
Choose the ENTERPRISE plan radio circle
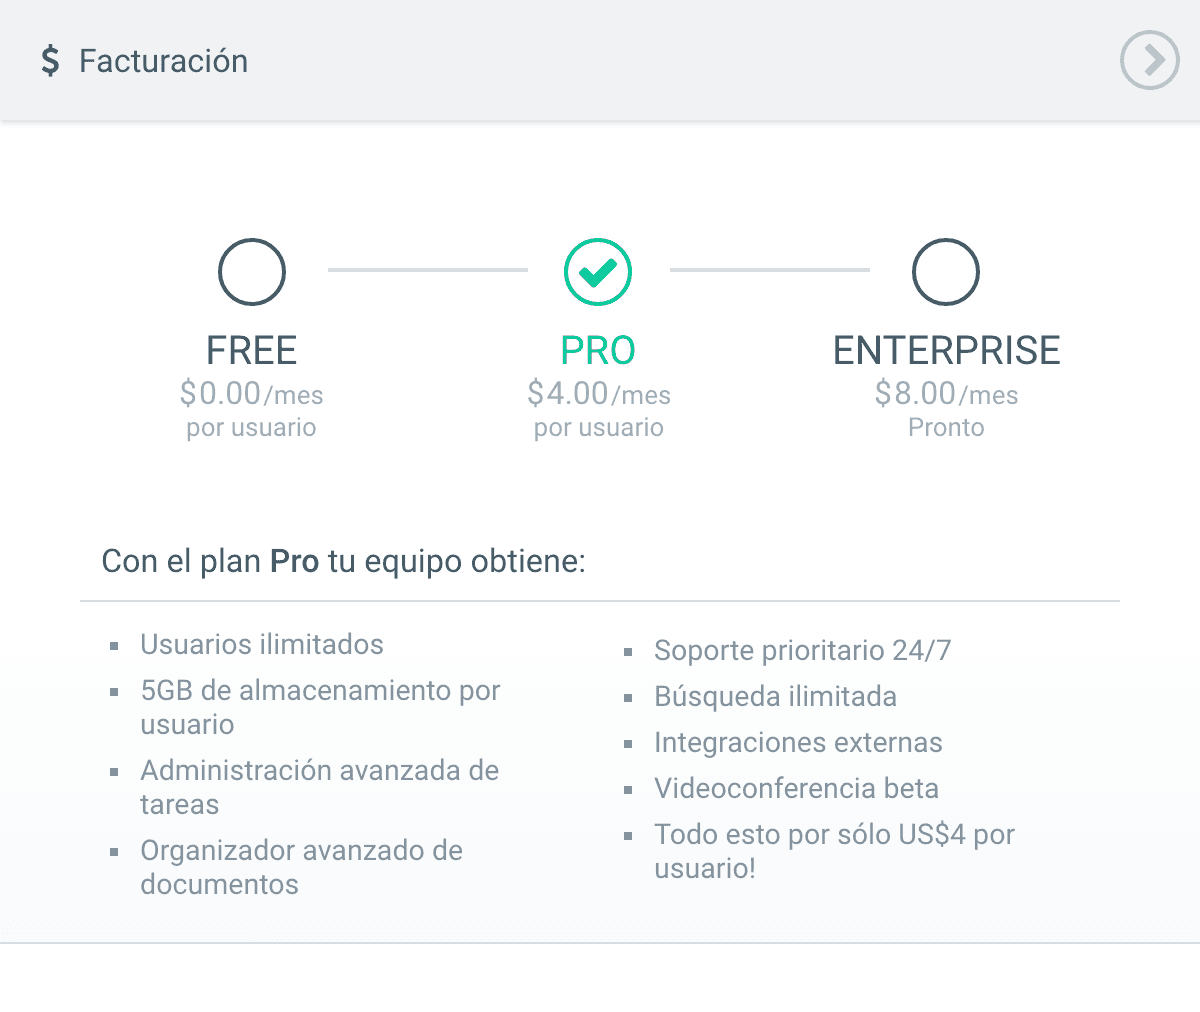coord(946,272)
